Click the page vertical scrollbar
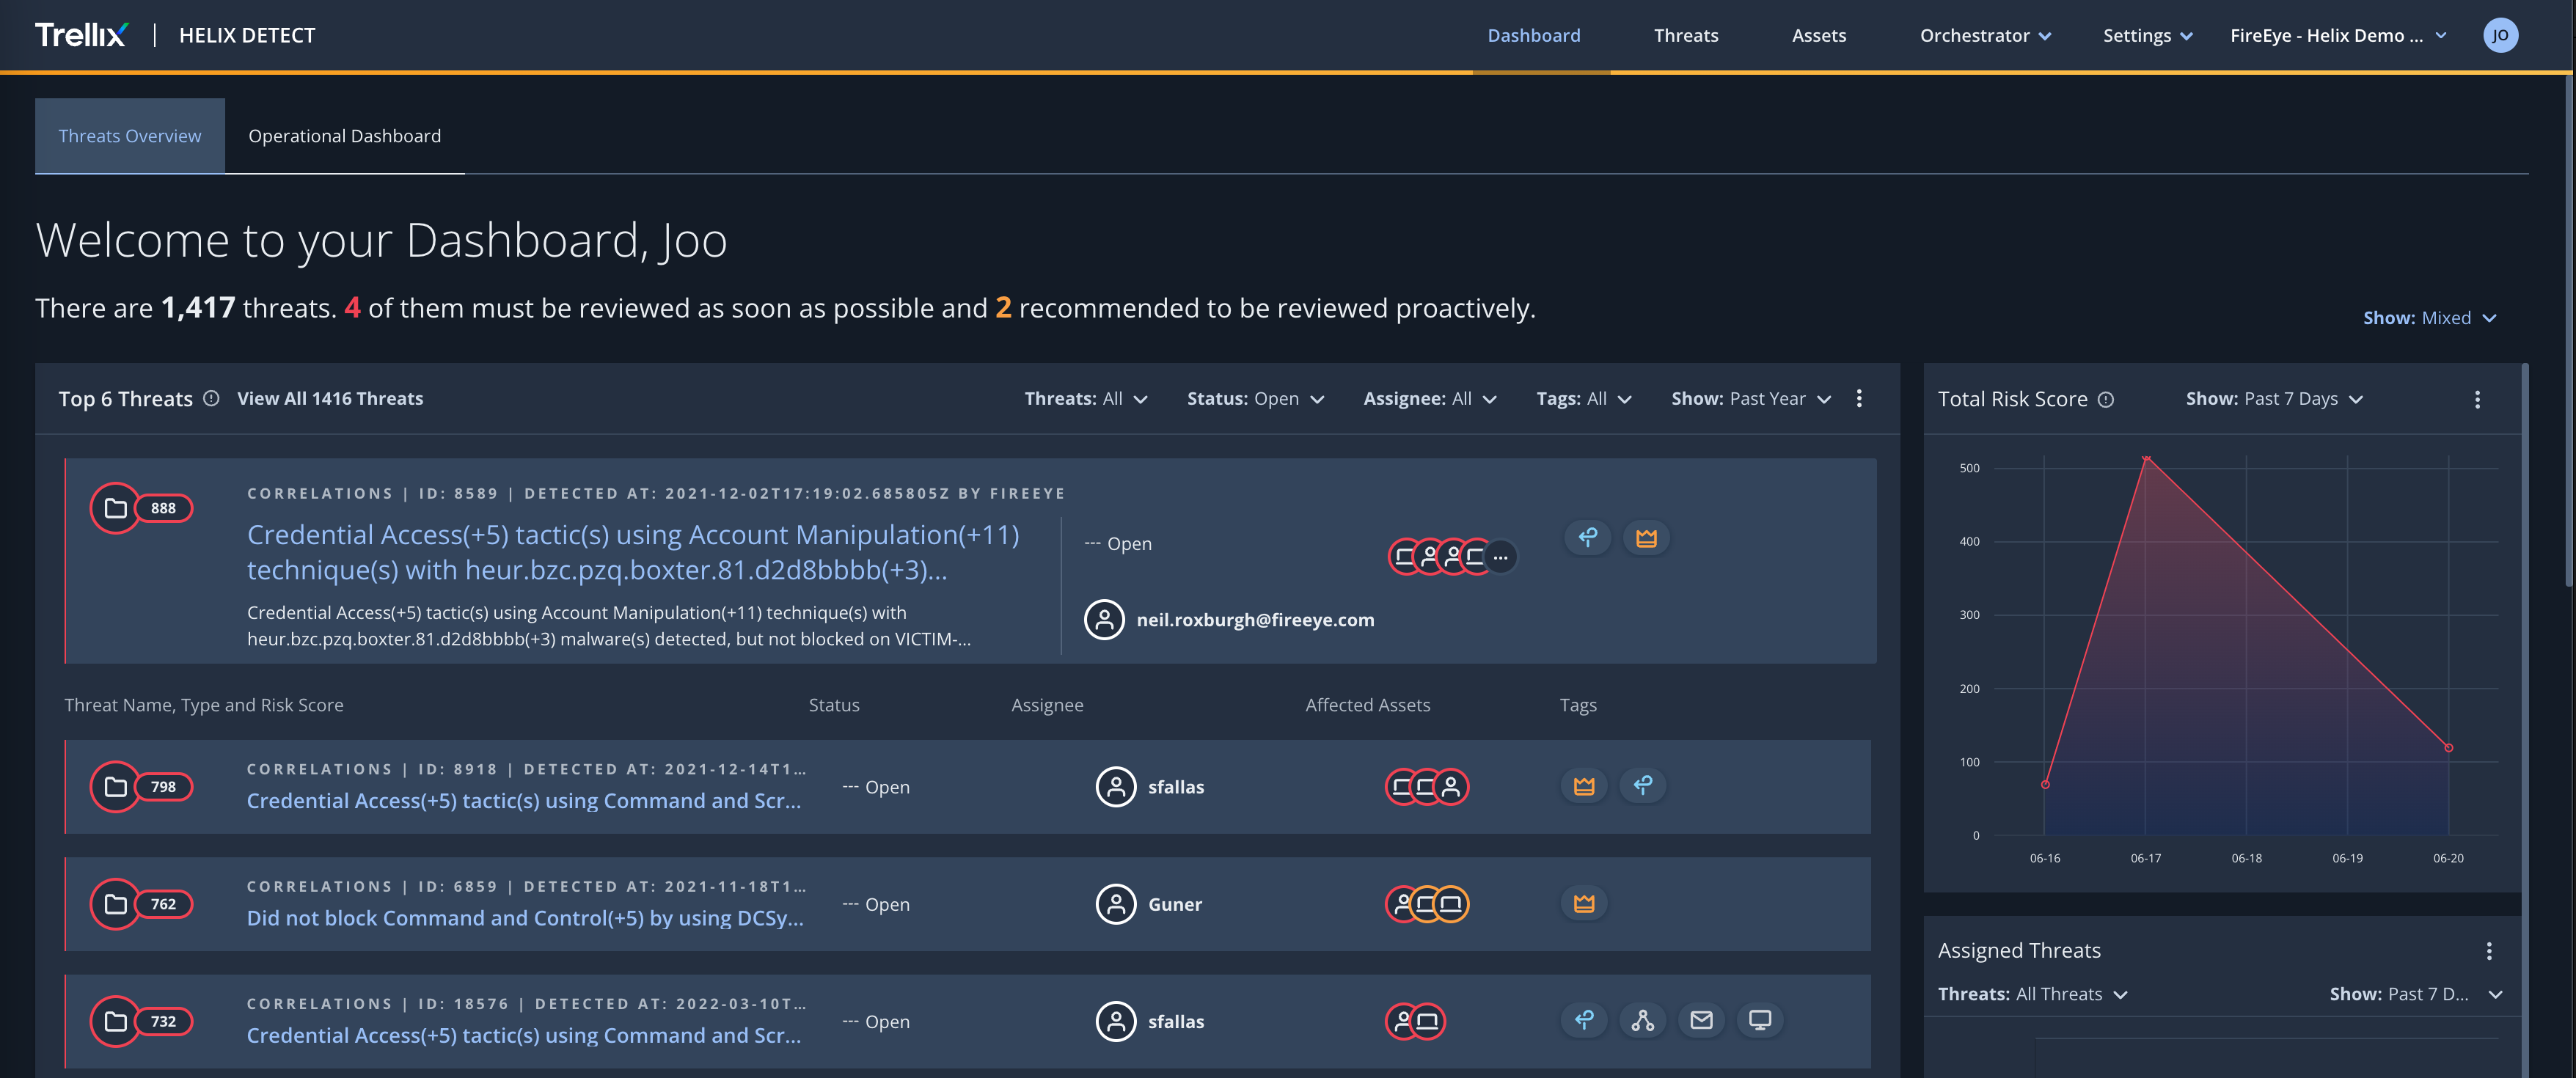Screen dimensions: 2576x1078 (x=2570, y=330)
